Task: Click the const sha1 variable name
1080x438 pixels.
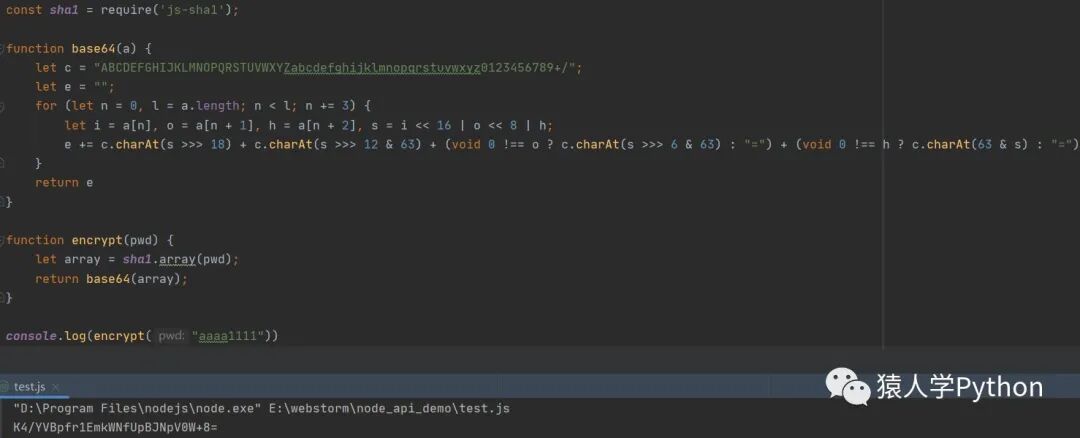Action: coord(64,10)
